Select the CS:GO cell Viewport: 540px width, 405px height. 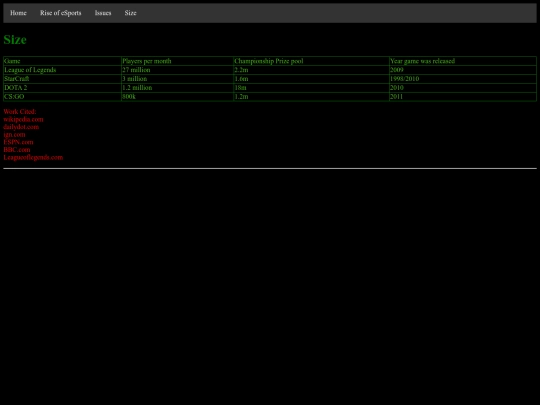click(62, 97)
